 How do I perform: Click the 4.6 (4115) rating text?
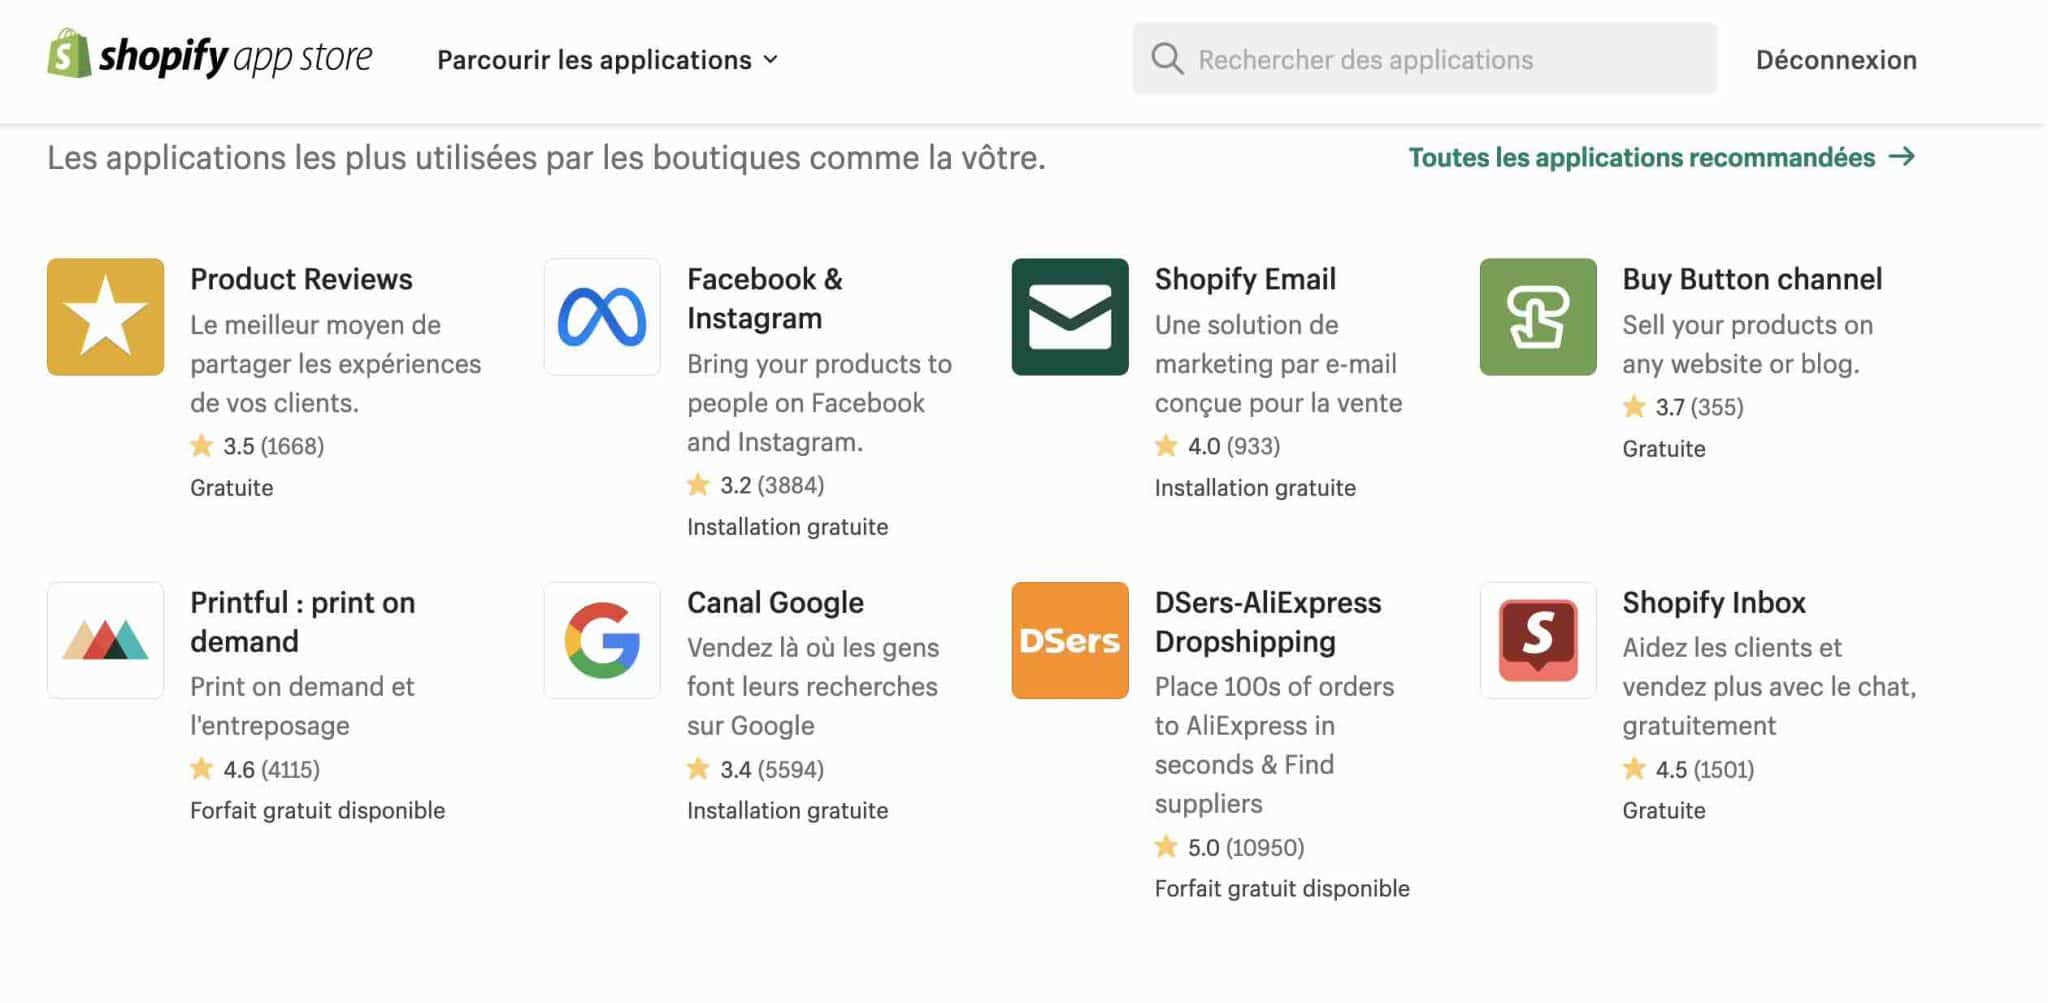(271, 769)
